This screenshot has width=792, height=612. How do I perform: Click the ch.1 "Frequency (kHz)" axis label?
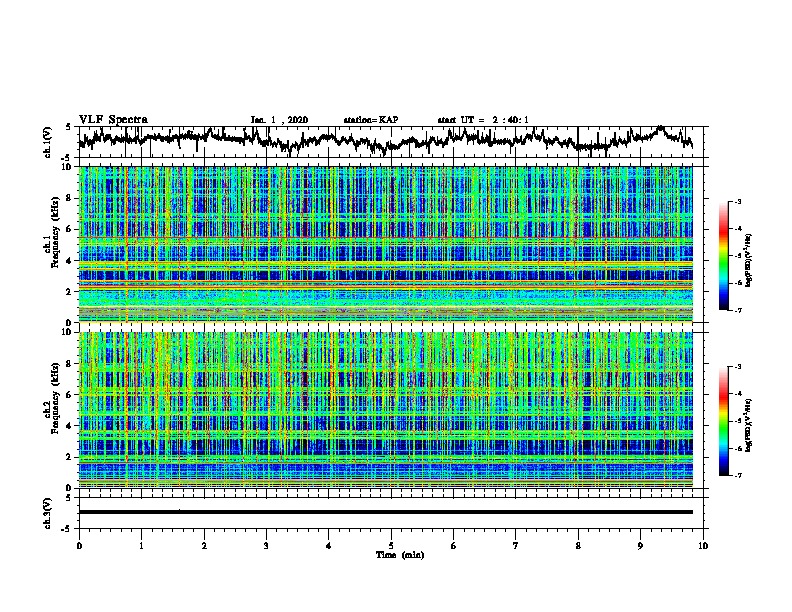(55, 232)
